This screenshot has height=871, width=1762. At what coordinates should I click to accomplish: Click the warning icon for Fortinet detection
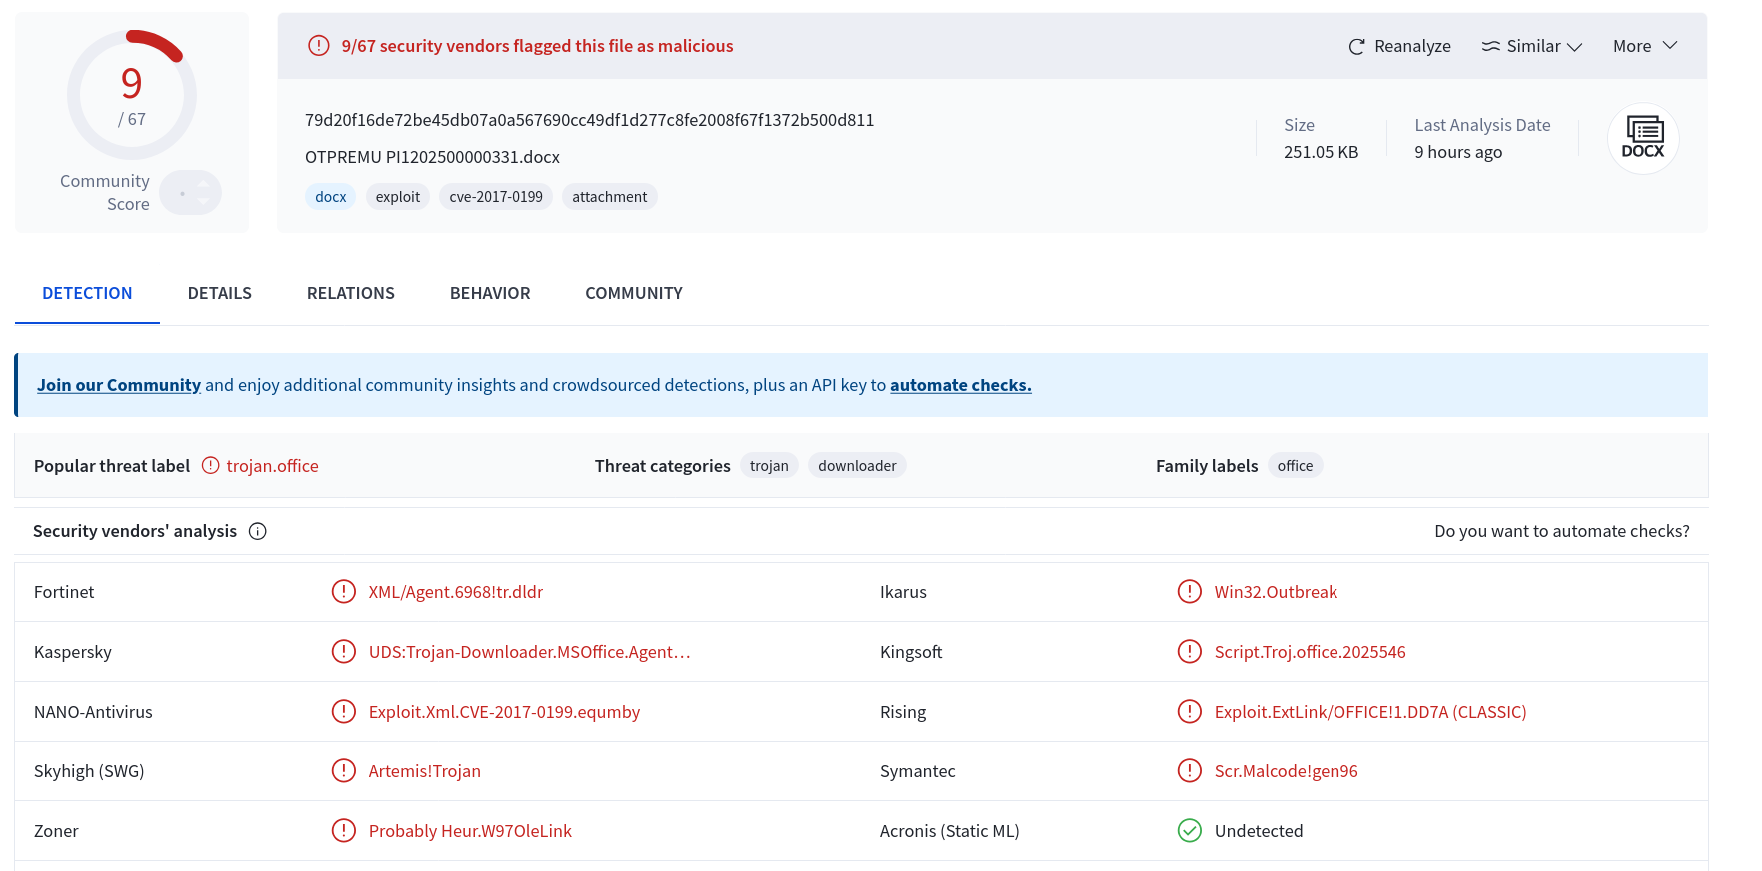[343, 592]
